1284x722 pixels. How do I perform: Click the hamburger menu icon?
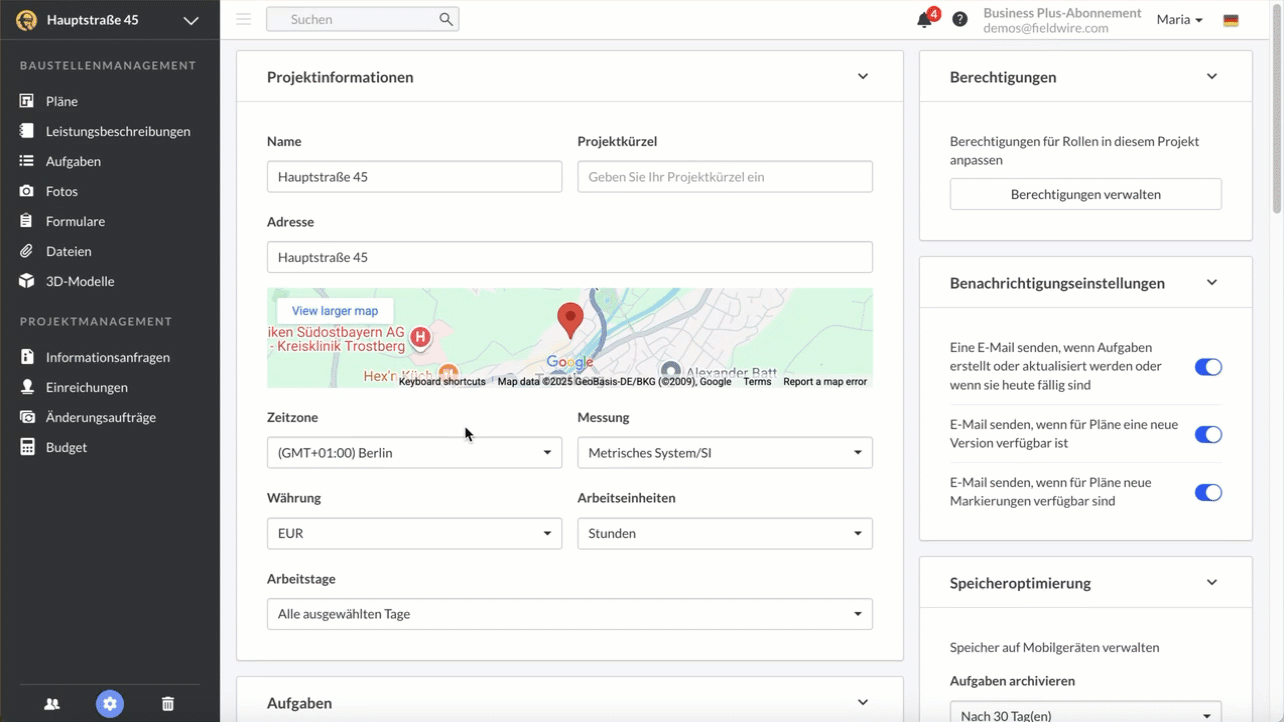[x=243, y=19]
